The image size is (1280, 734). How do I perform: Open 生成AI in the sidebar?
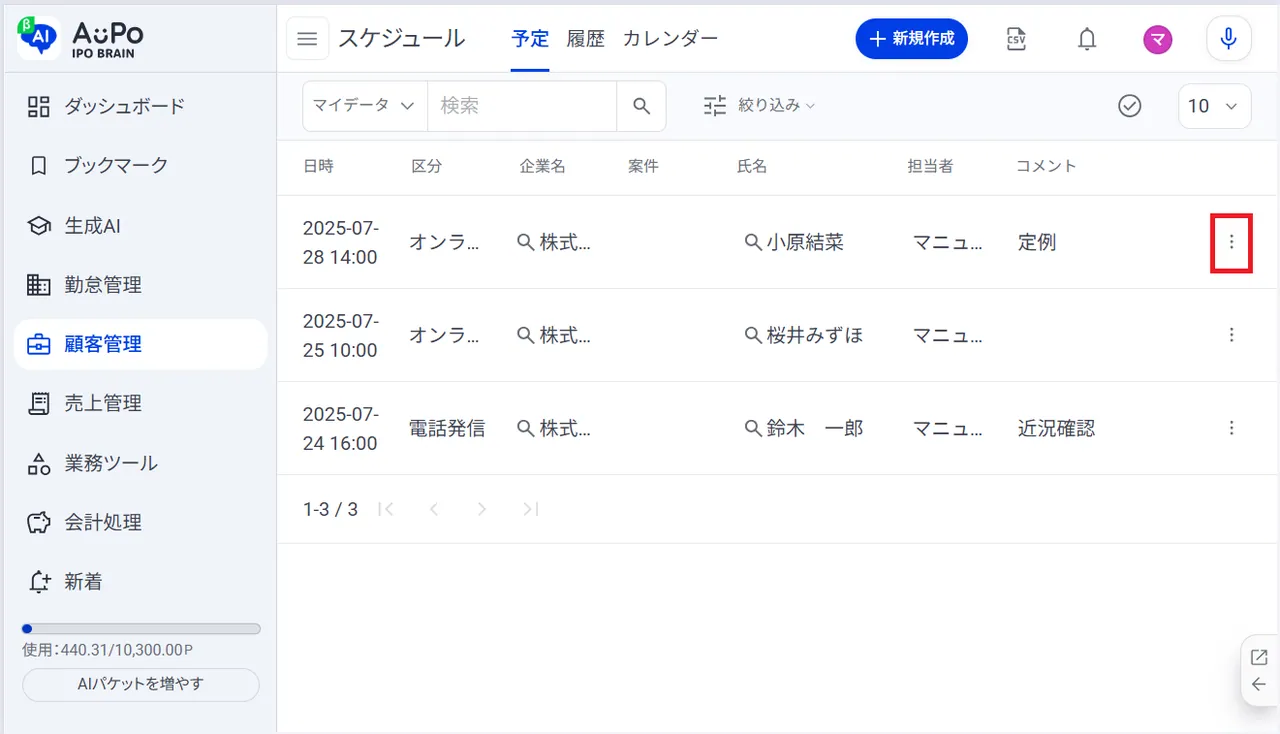141,226
